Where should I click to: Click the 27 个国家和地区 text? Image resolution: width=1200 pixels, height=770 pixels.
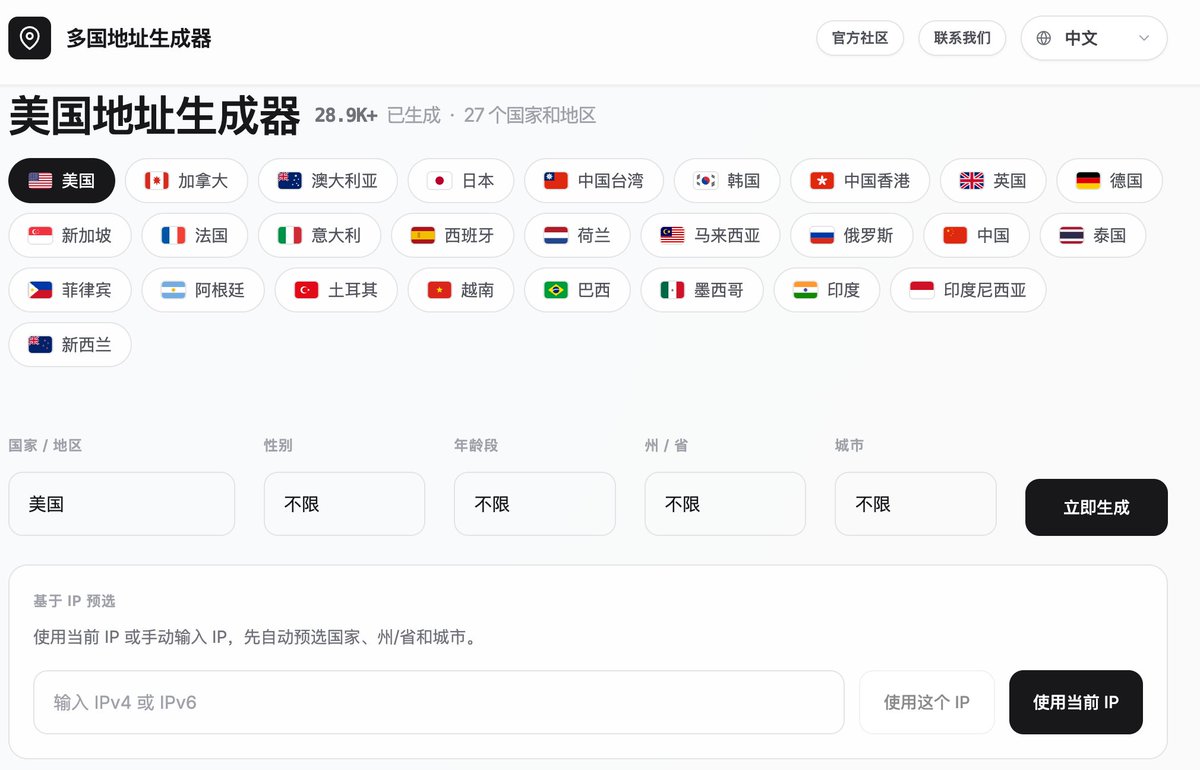click(x=530, y=116)
